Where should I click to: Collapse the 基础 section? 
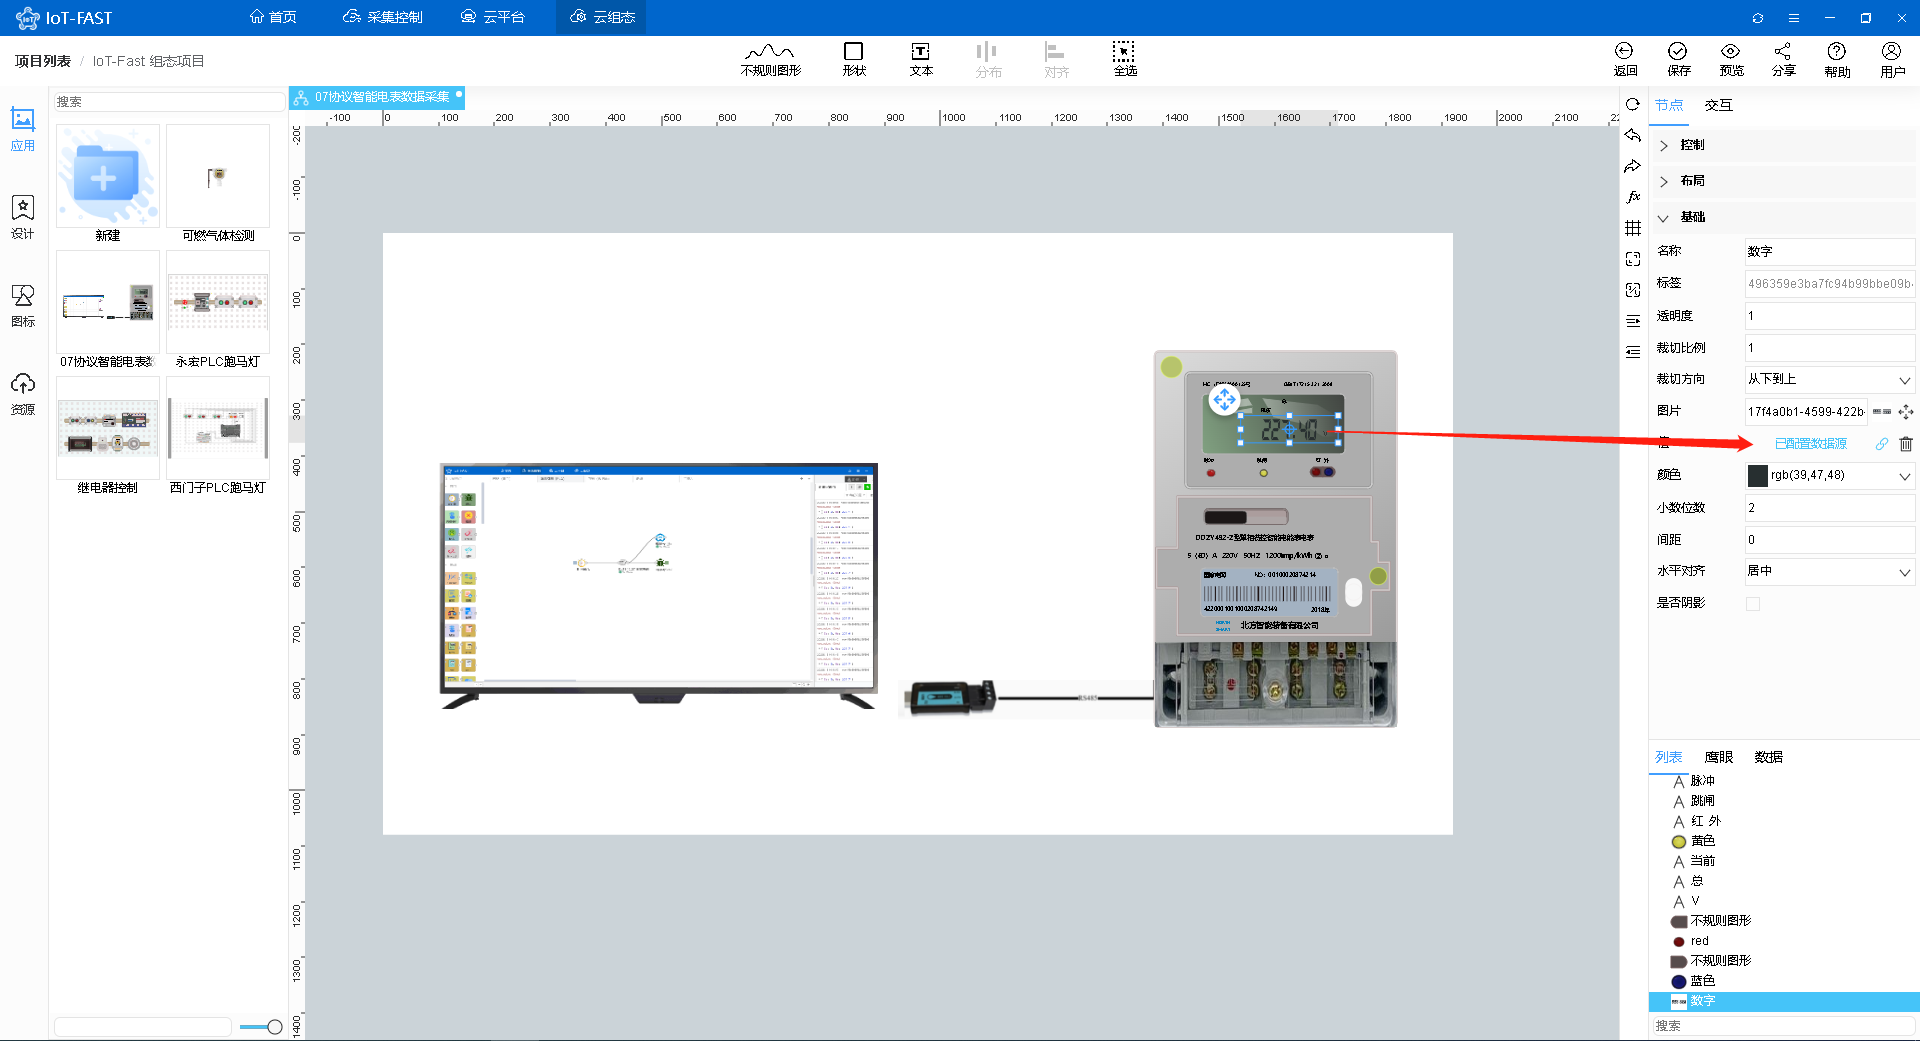(1782, 217)
